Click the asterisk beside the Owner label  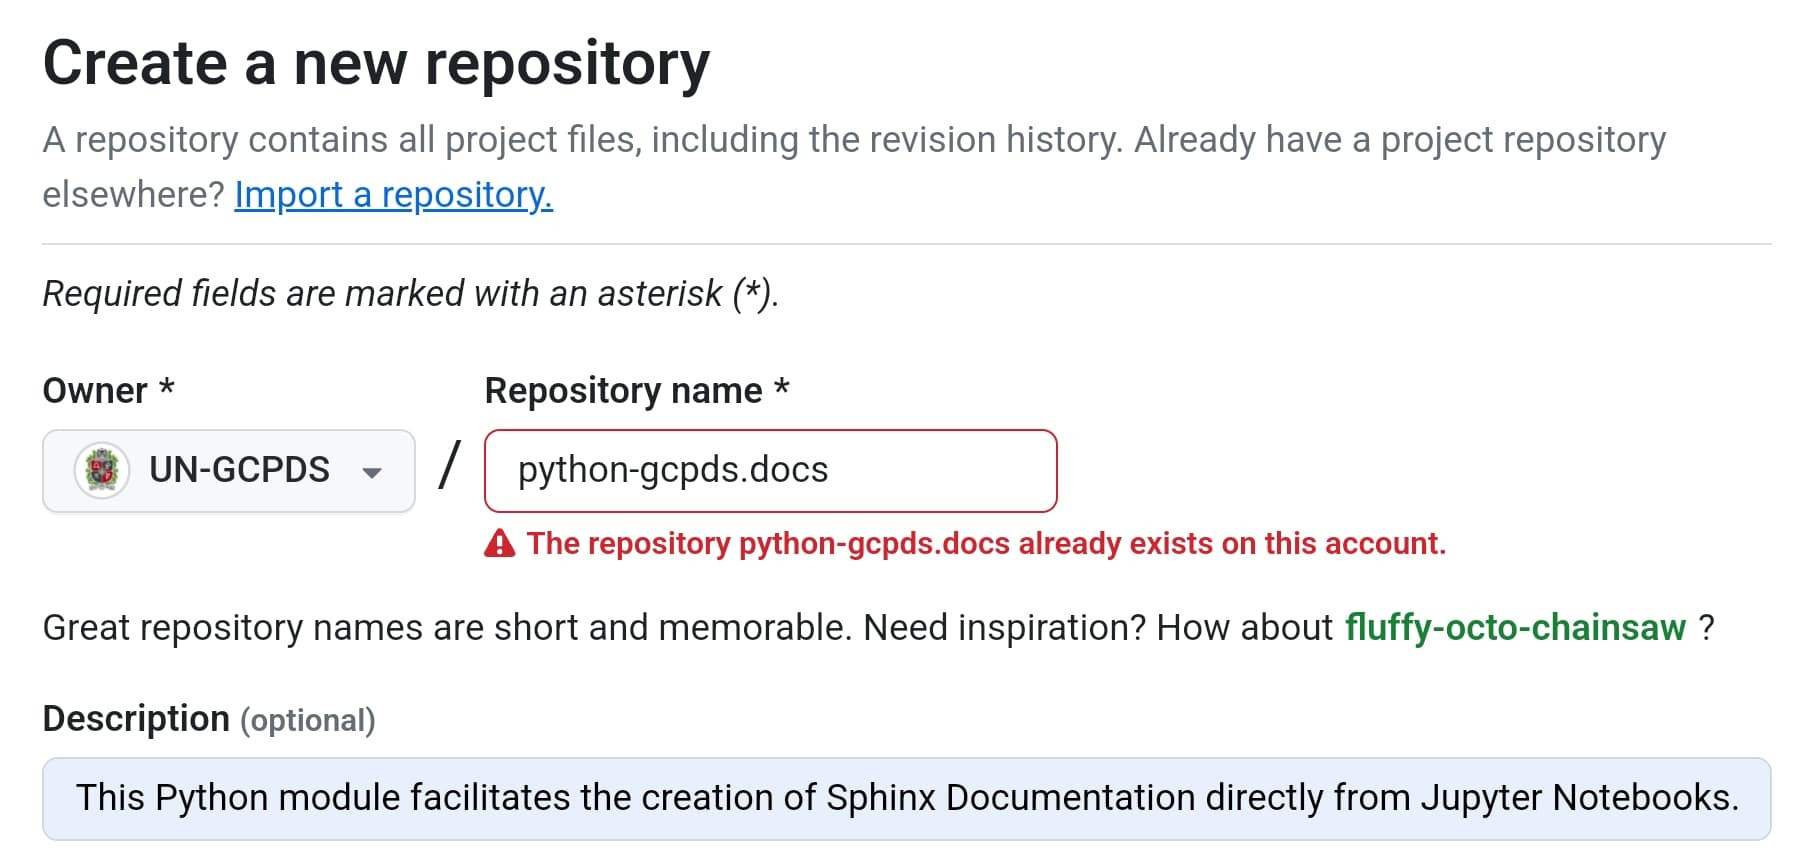[167, 386]
